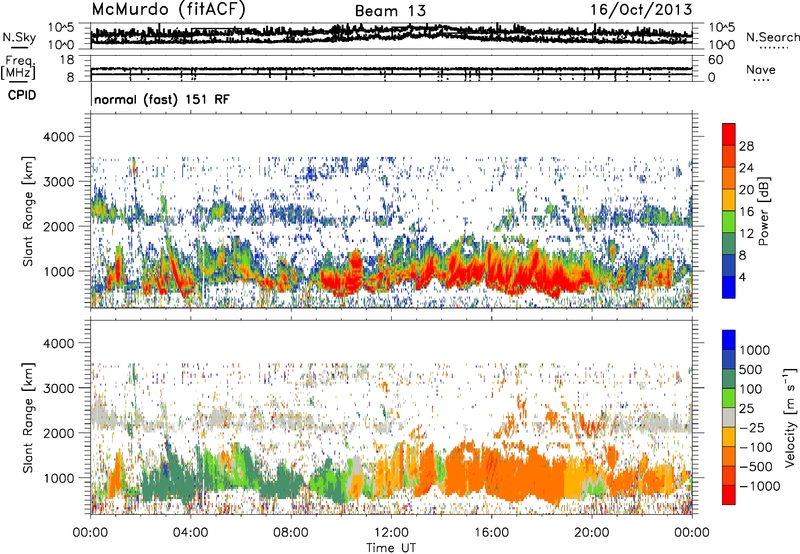Click the '-100' tick on Velocity colorbar
800x554 pixels.
(x=756, y=447)
